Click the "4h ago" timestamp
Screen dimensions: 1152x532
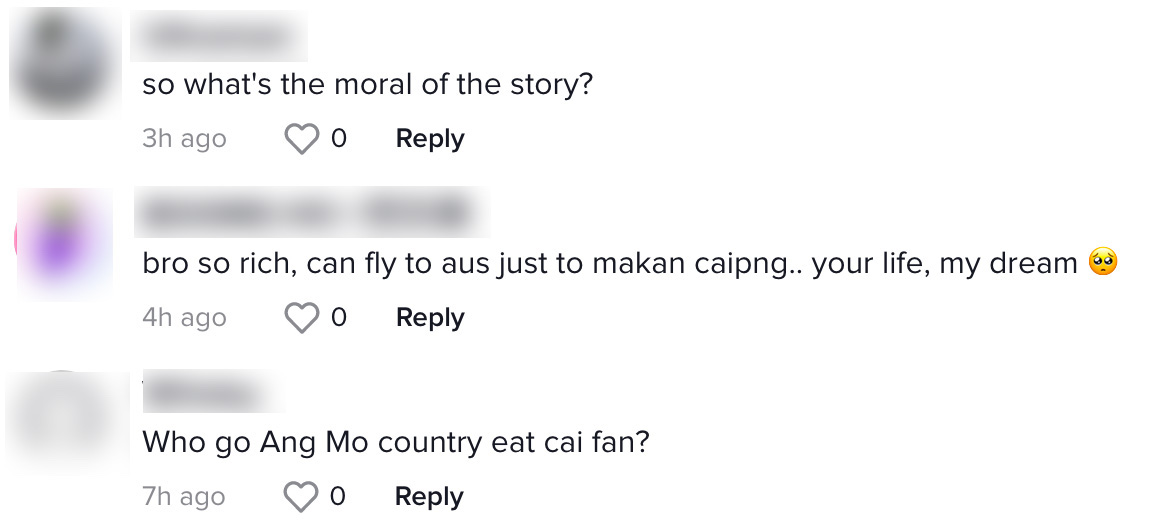(x=184, y=318)
